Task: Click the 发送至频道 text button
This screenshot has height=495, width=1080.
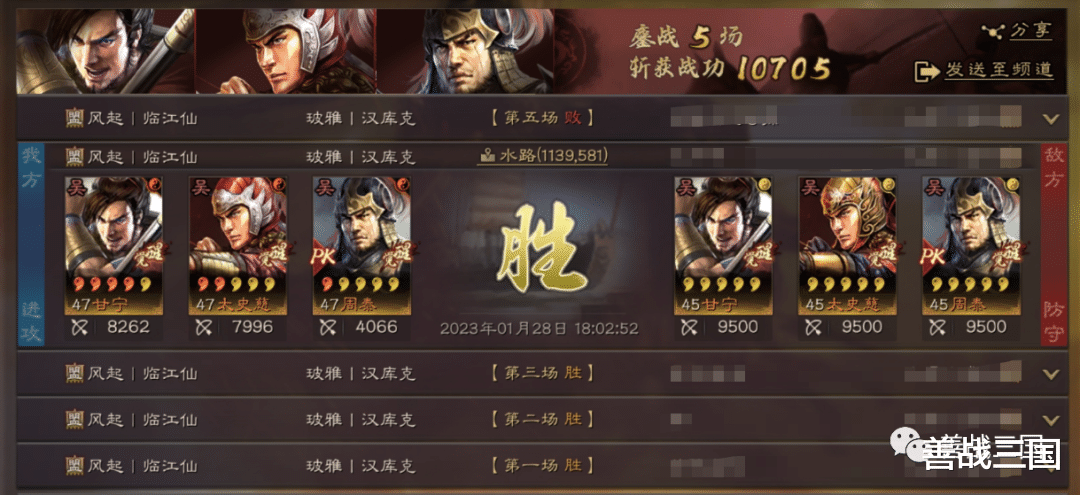Action: click(998, 70)
